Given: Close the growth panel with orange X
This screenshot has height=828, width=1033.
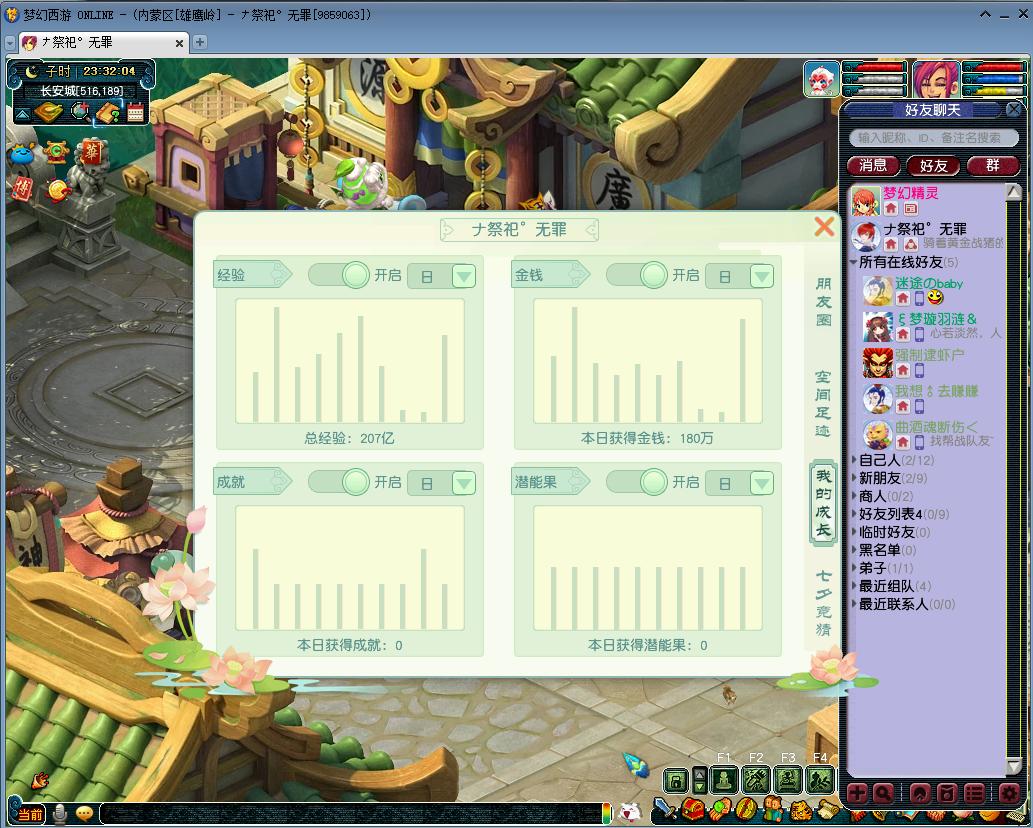Looking at the screenshot, I should tap(824, 227).
